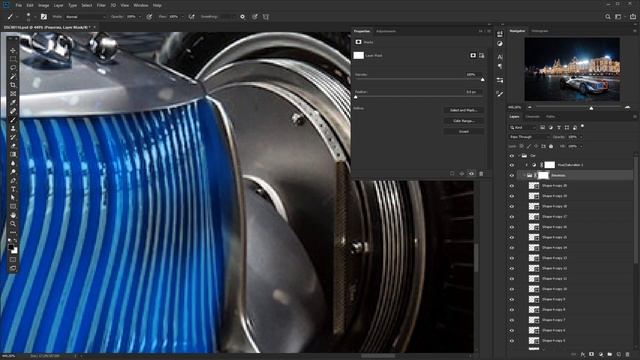Select the Clone Stamp tool
This screenshot has height=360, width=640.
click(x=13, y=128)
